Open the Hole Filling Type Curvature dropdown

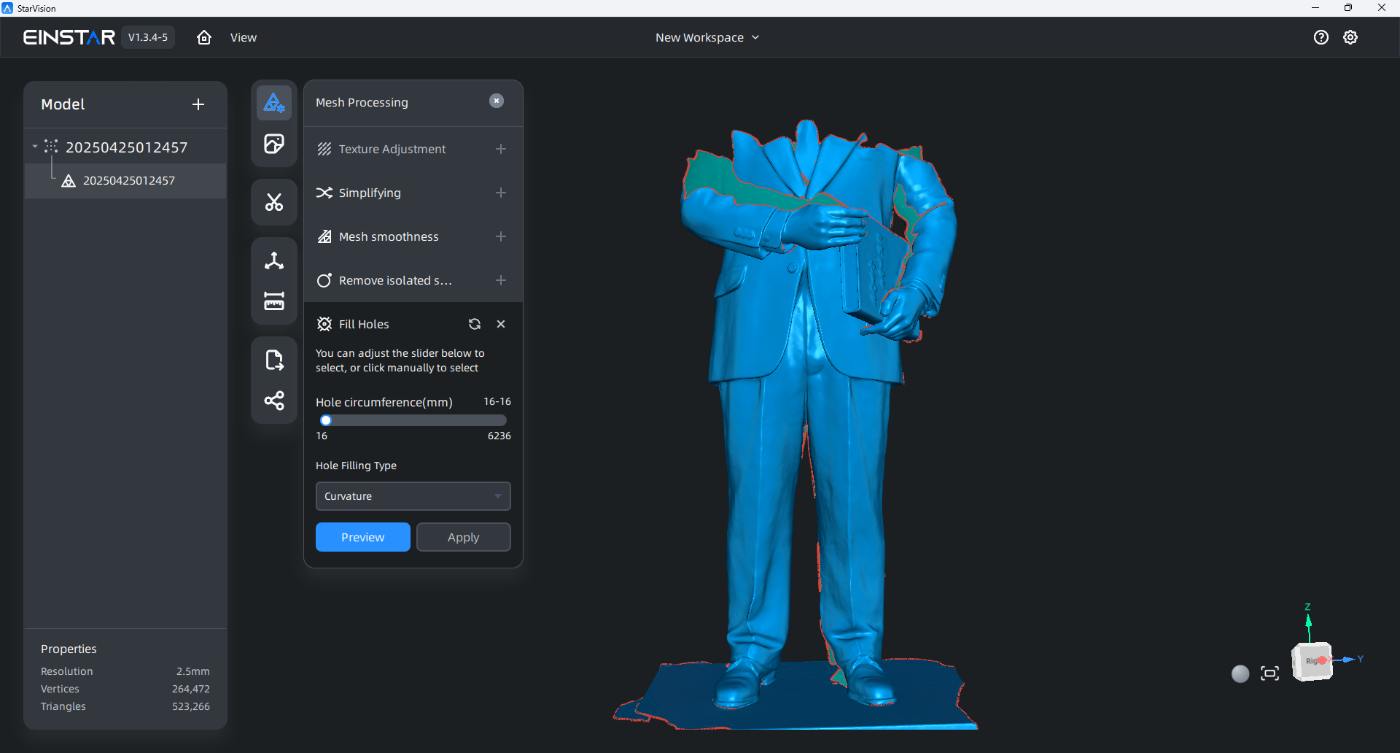413,496
